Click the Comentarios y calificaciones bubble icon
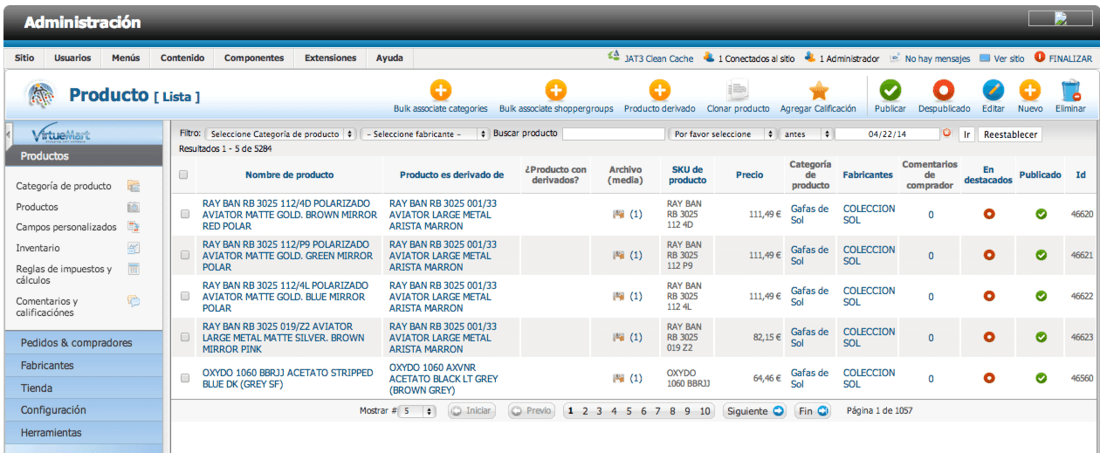The height and width of the screenshot is (453, 1100). coord(133,301)
